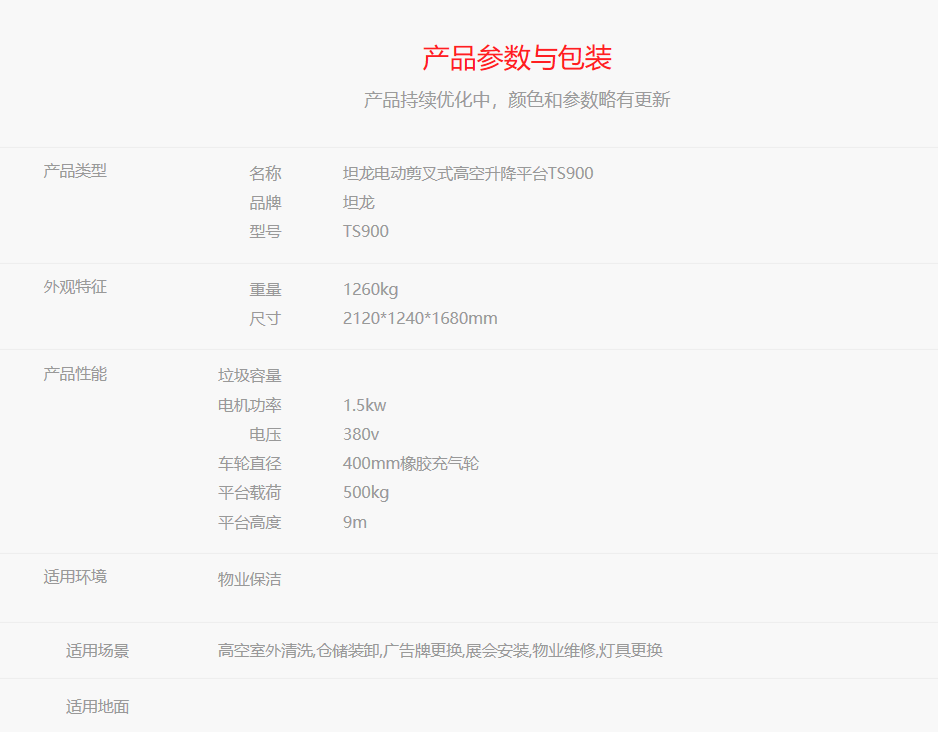Select the motor power value 1.5kw
The width and height of the screenshot is (938, 732).
[364, 405]
